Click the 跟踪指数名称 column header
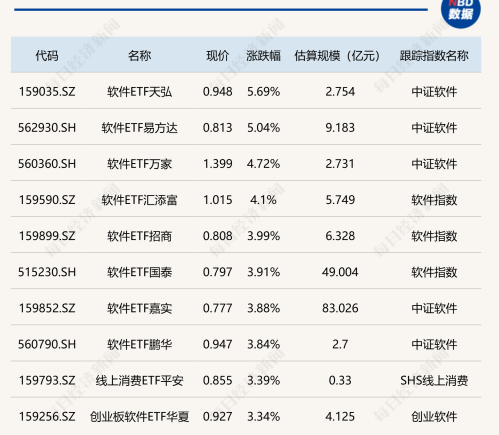Image resolution: width=499 pixels, height=435 pixels. [x=434, y=55]
